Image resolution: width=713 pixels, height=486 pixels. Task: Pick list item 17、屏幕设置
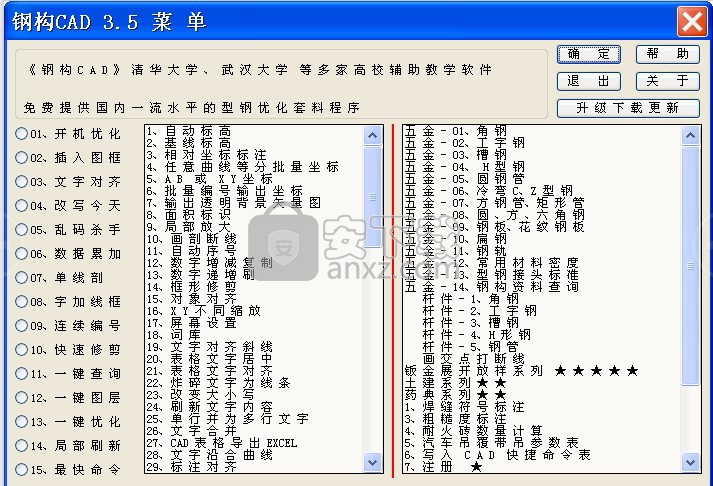click(x=191, y=323)
